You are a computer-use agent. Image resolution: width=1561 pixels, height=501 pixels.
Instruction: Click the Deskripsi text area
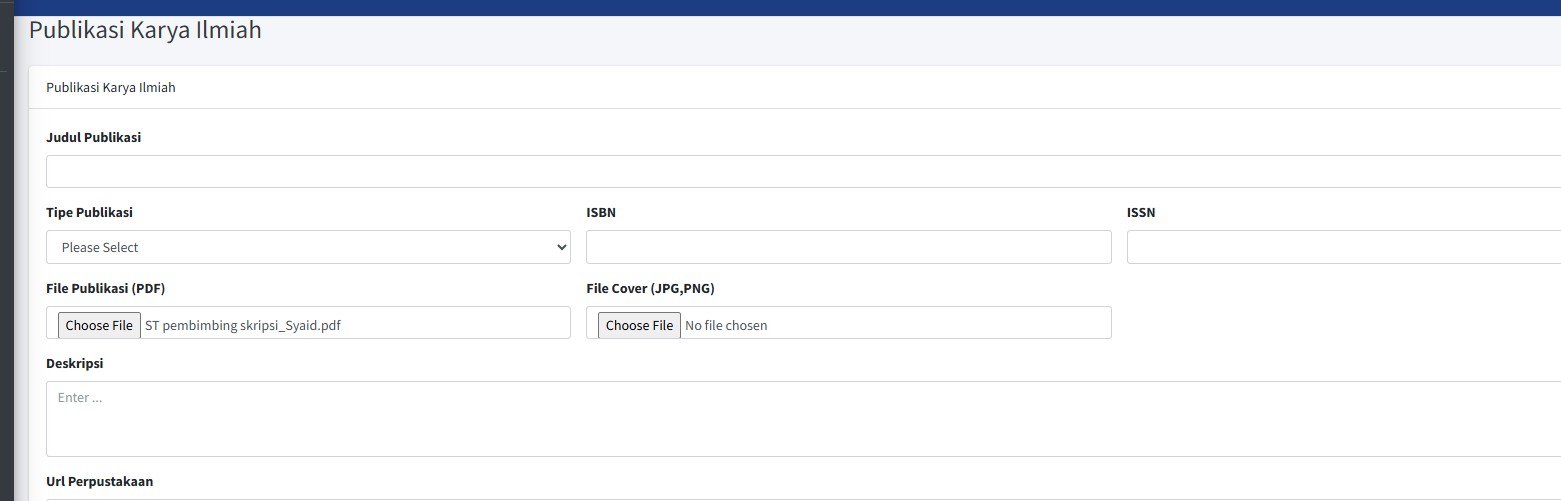(x=803, y=419)
